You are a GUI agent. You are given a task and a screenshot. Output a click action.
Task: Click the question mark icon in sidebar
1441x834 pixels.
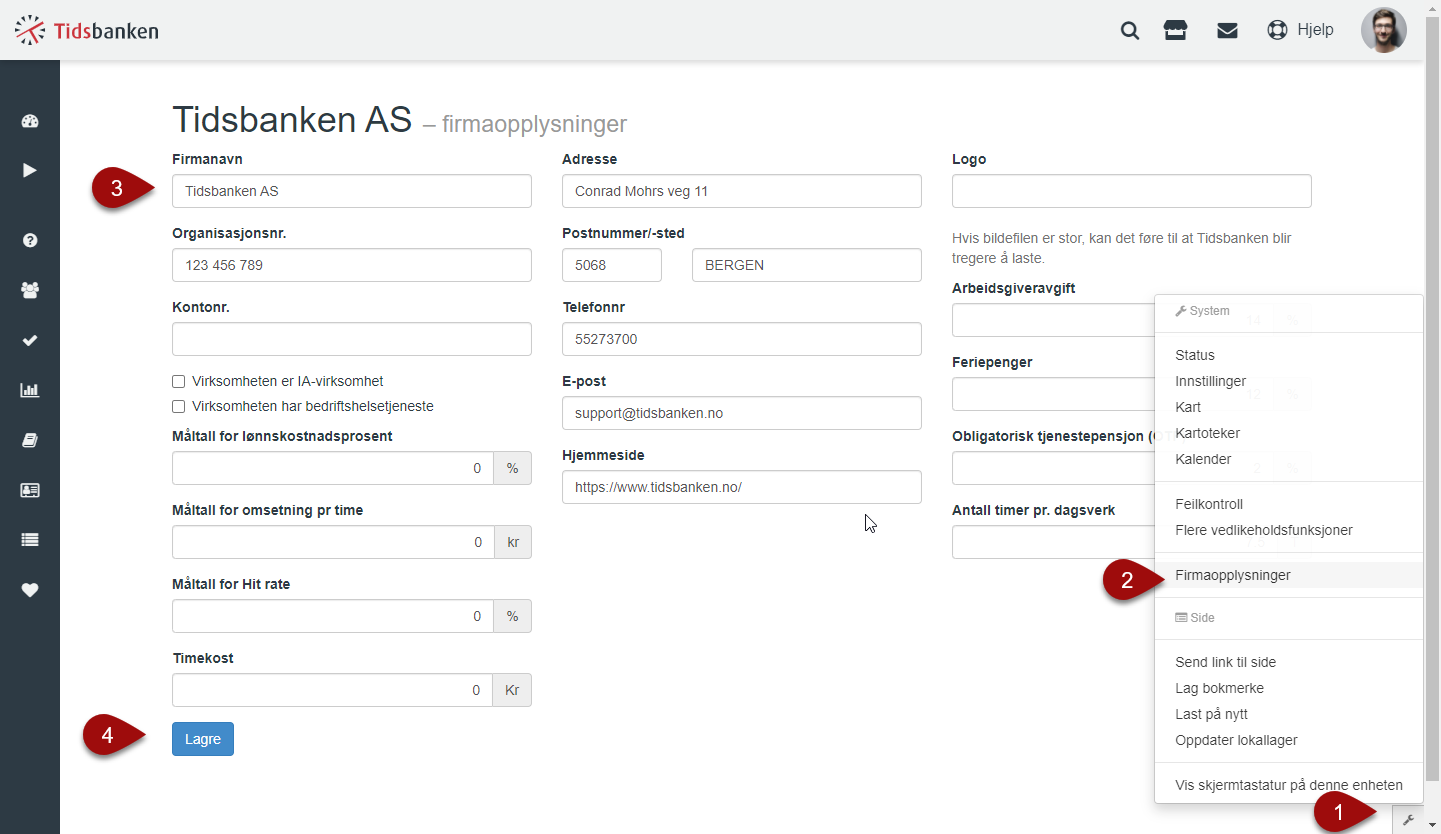click(x=30, y=241)
